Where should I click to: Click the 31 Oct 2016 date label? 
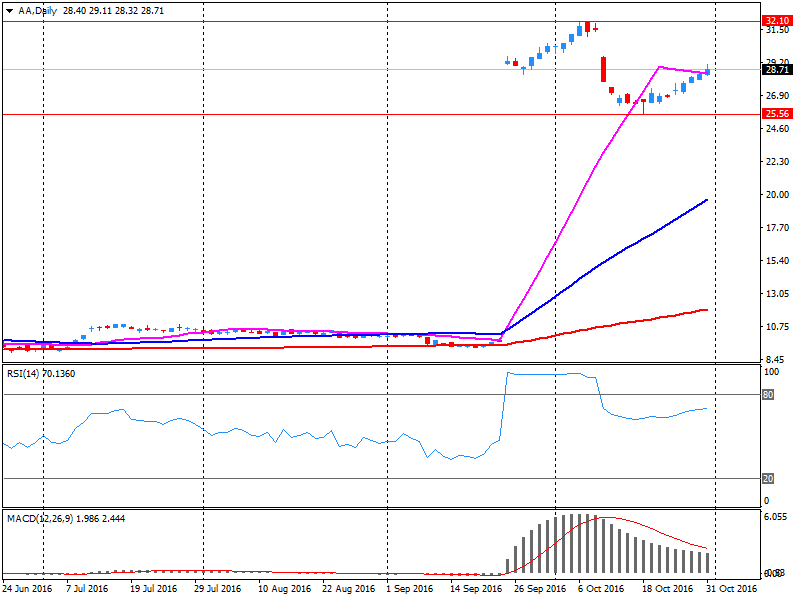pyautogui.click(x=733, y=589)
